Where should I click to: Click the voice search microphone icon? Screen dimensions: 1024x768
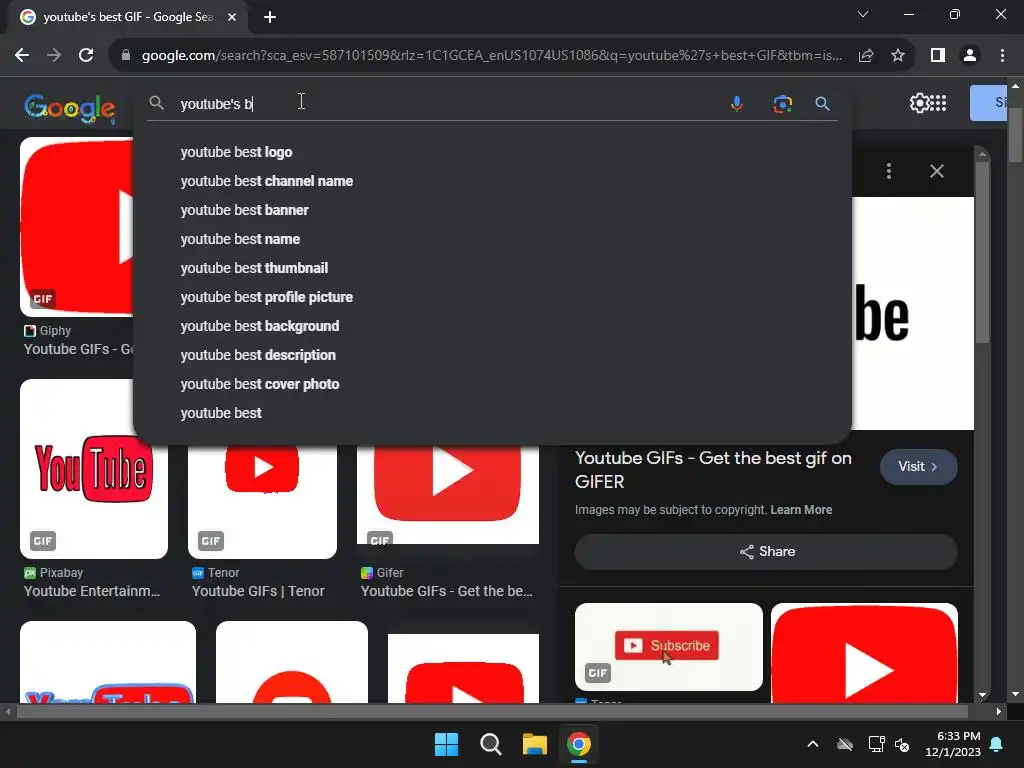(737, 104)
